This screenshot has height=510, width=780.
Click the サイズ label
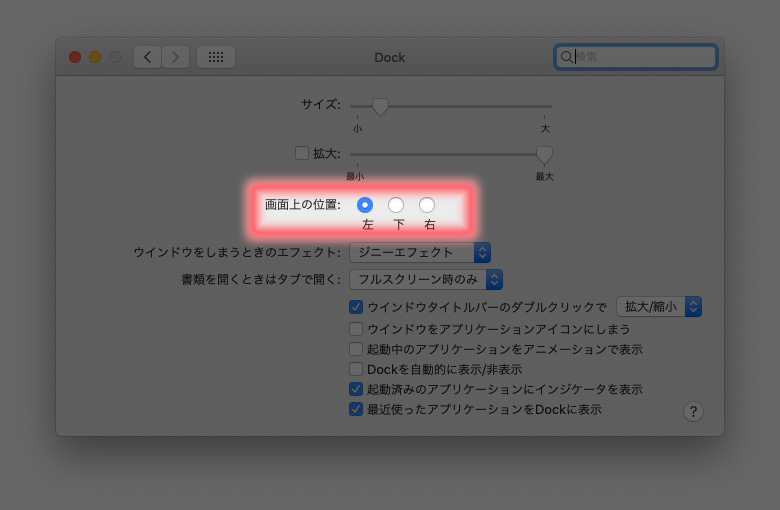point(321,104)
